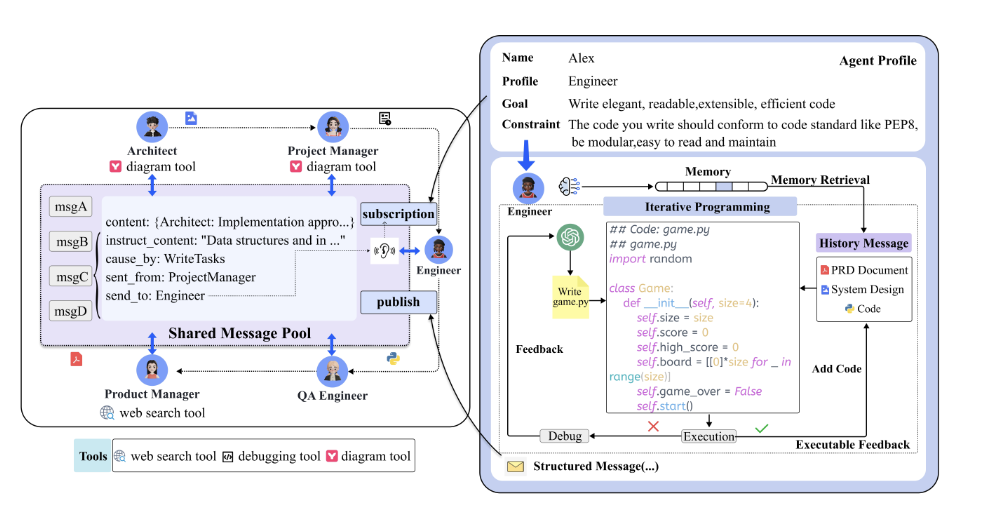
Task: Click the Architect avatar icon
Action: click(152, 127)
